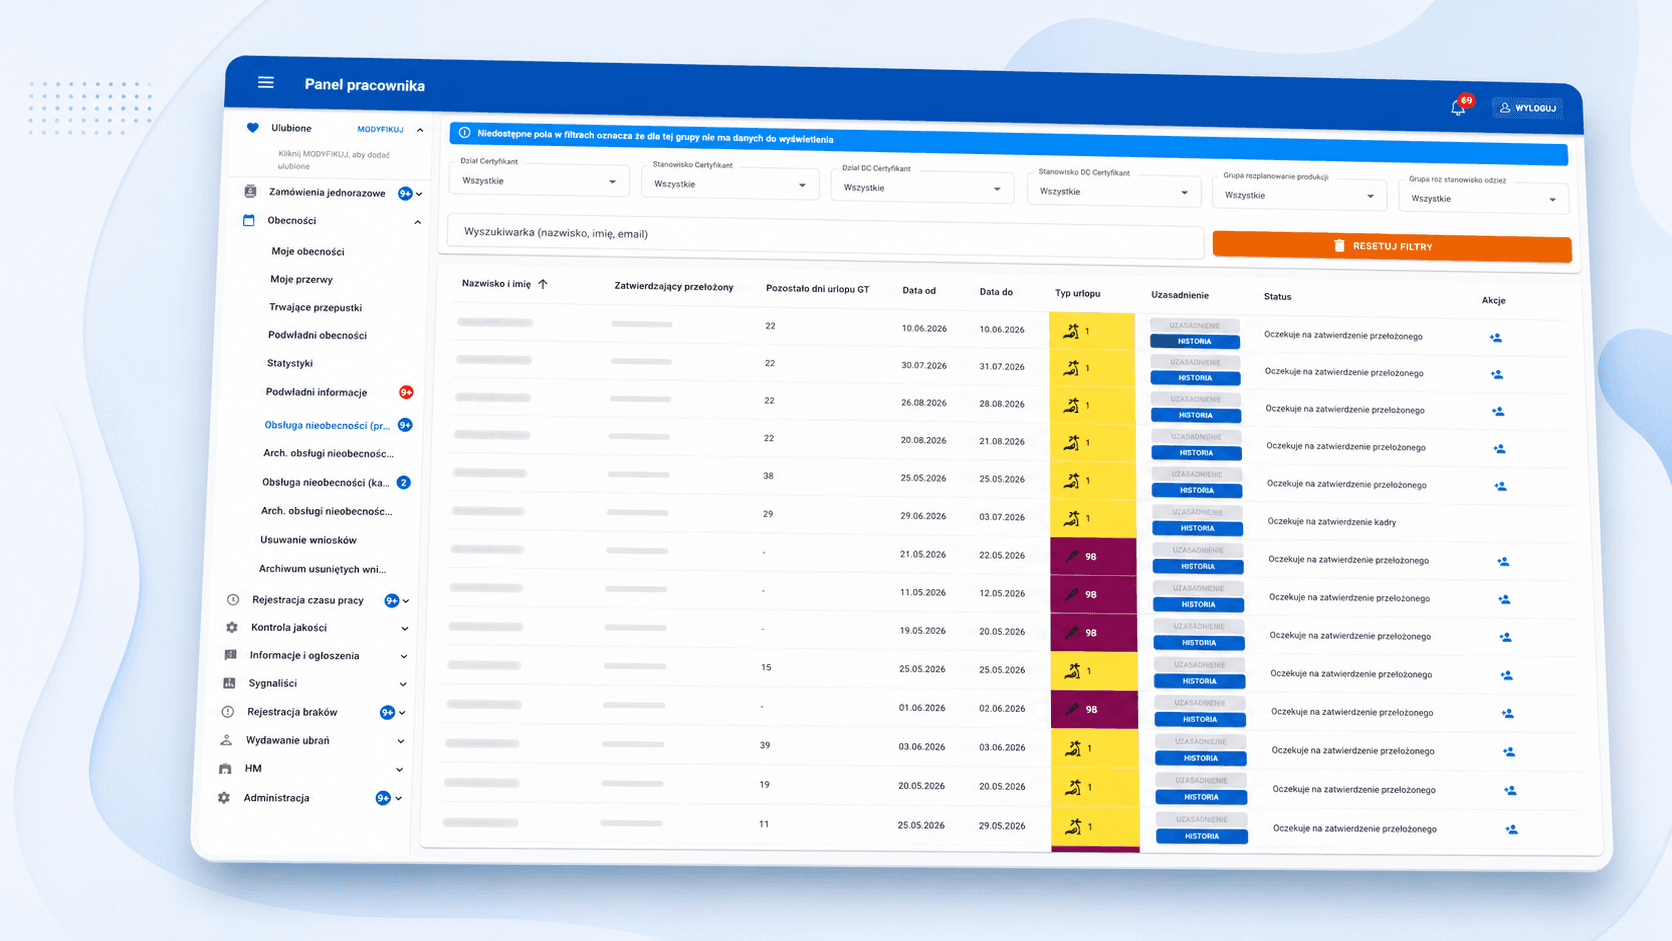Image resolution: width=1672 pixels, height=941 pixels.
Task: Expand the Informacje i ogłoszenia chevron
Action: (404, 657)
